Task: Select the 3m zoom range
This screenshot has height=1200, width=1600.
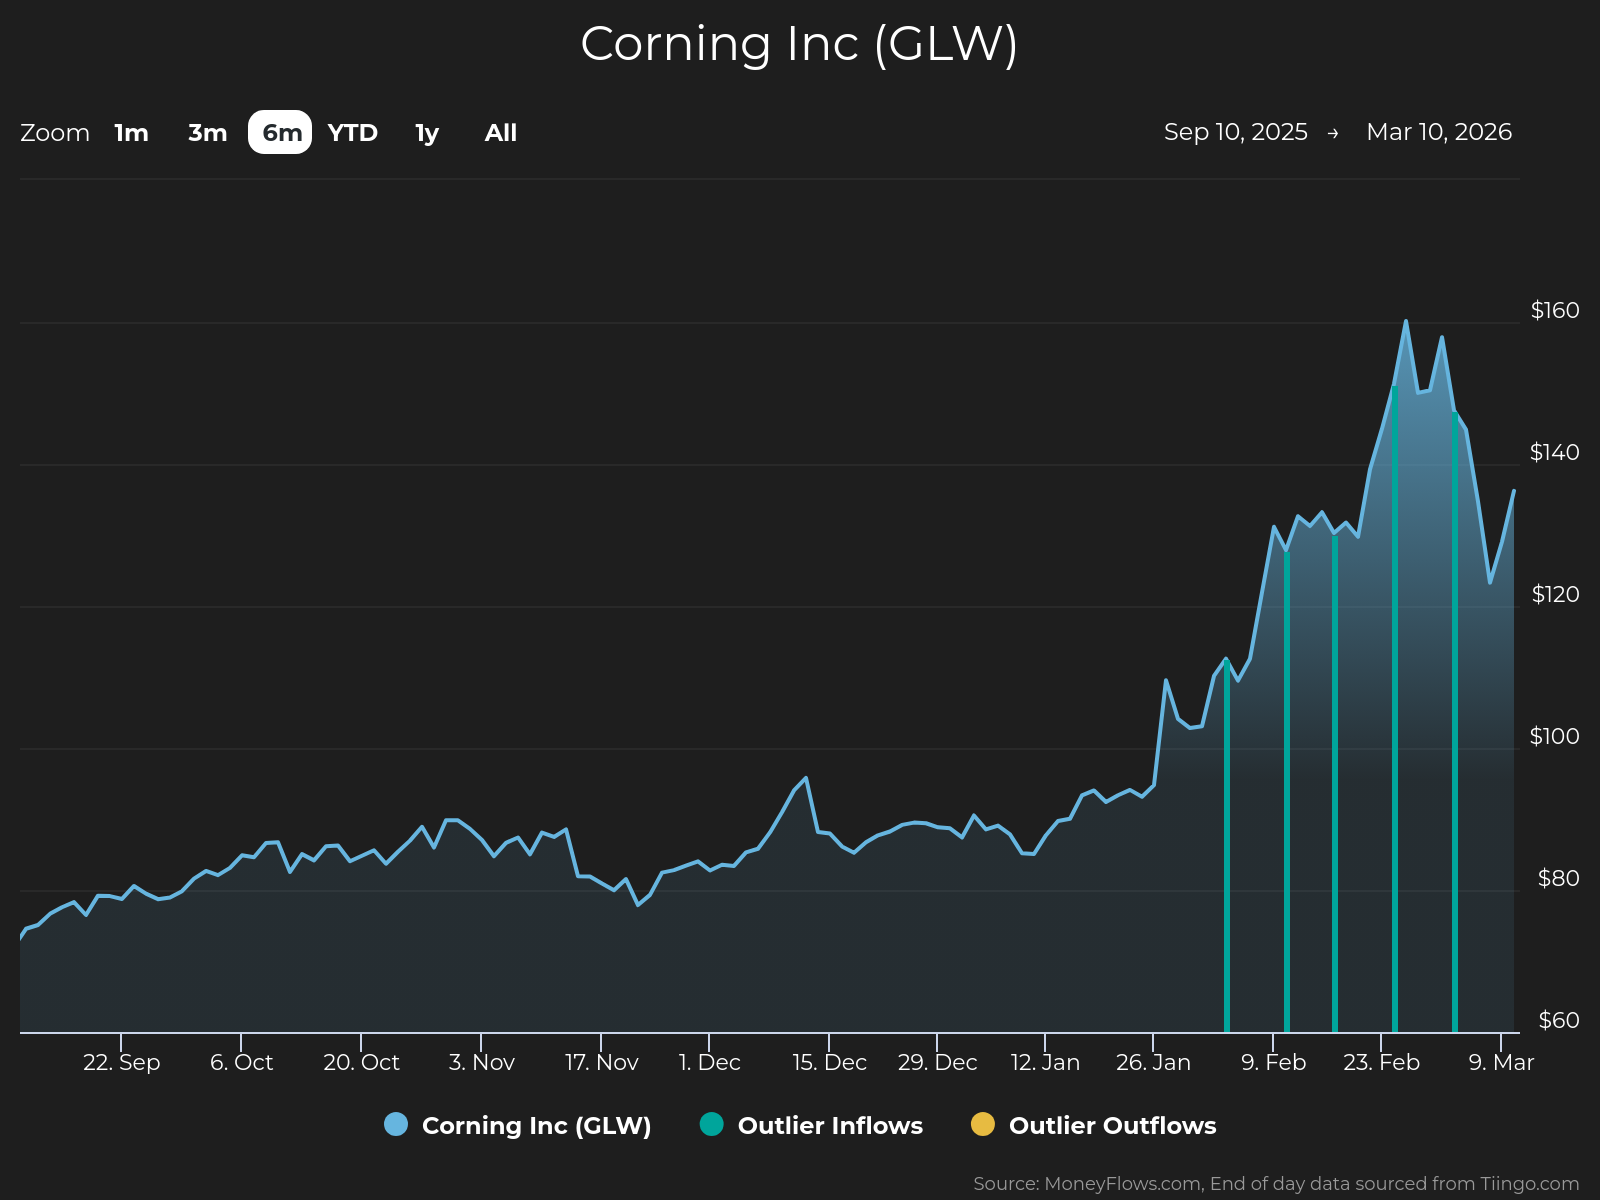Action: click(208, 133)
